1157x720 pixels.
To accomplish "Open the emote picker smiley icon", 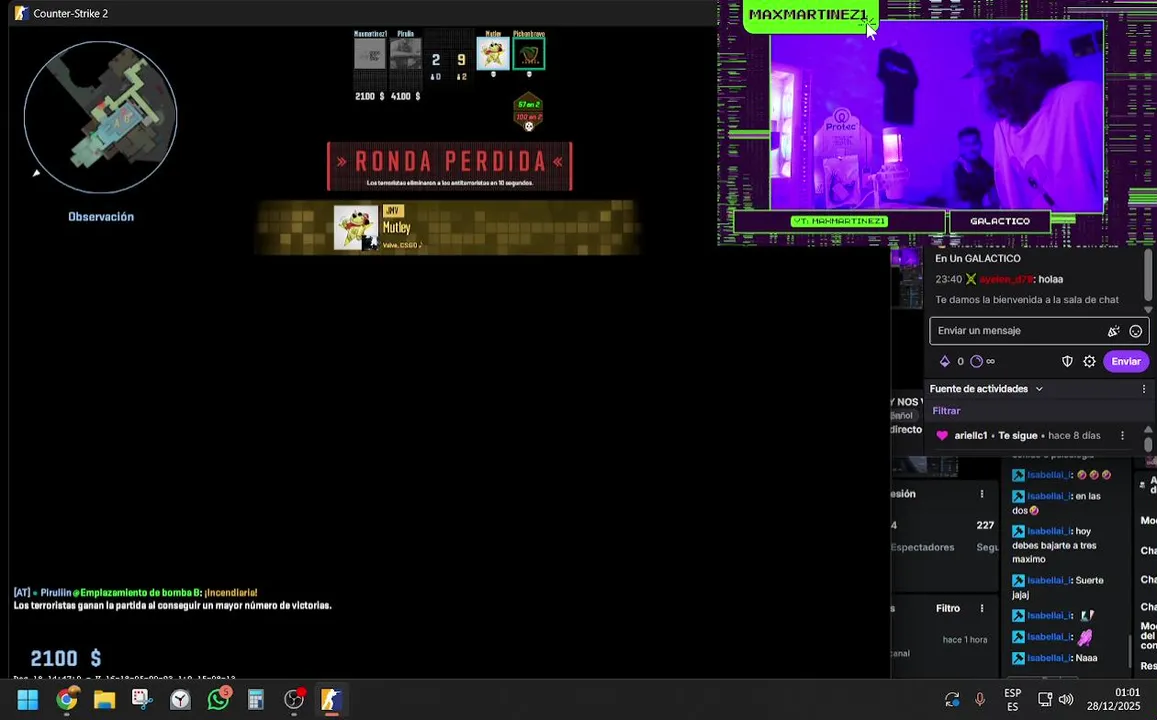I will pos(1136,331).
